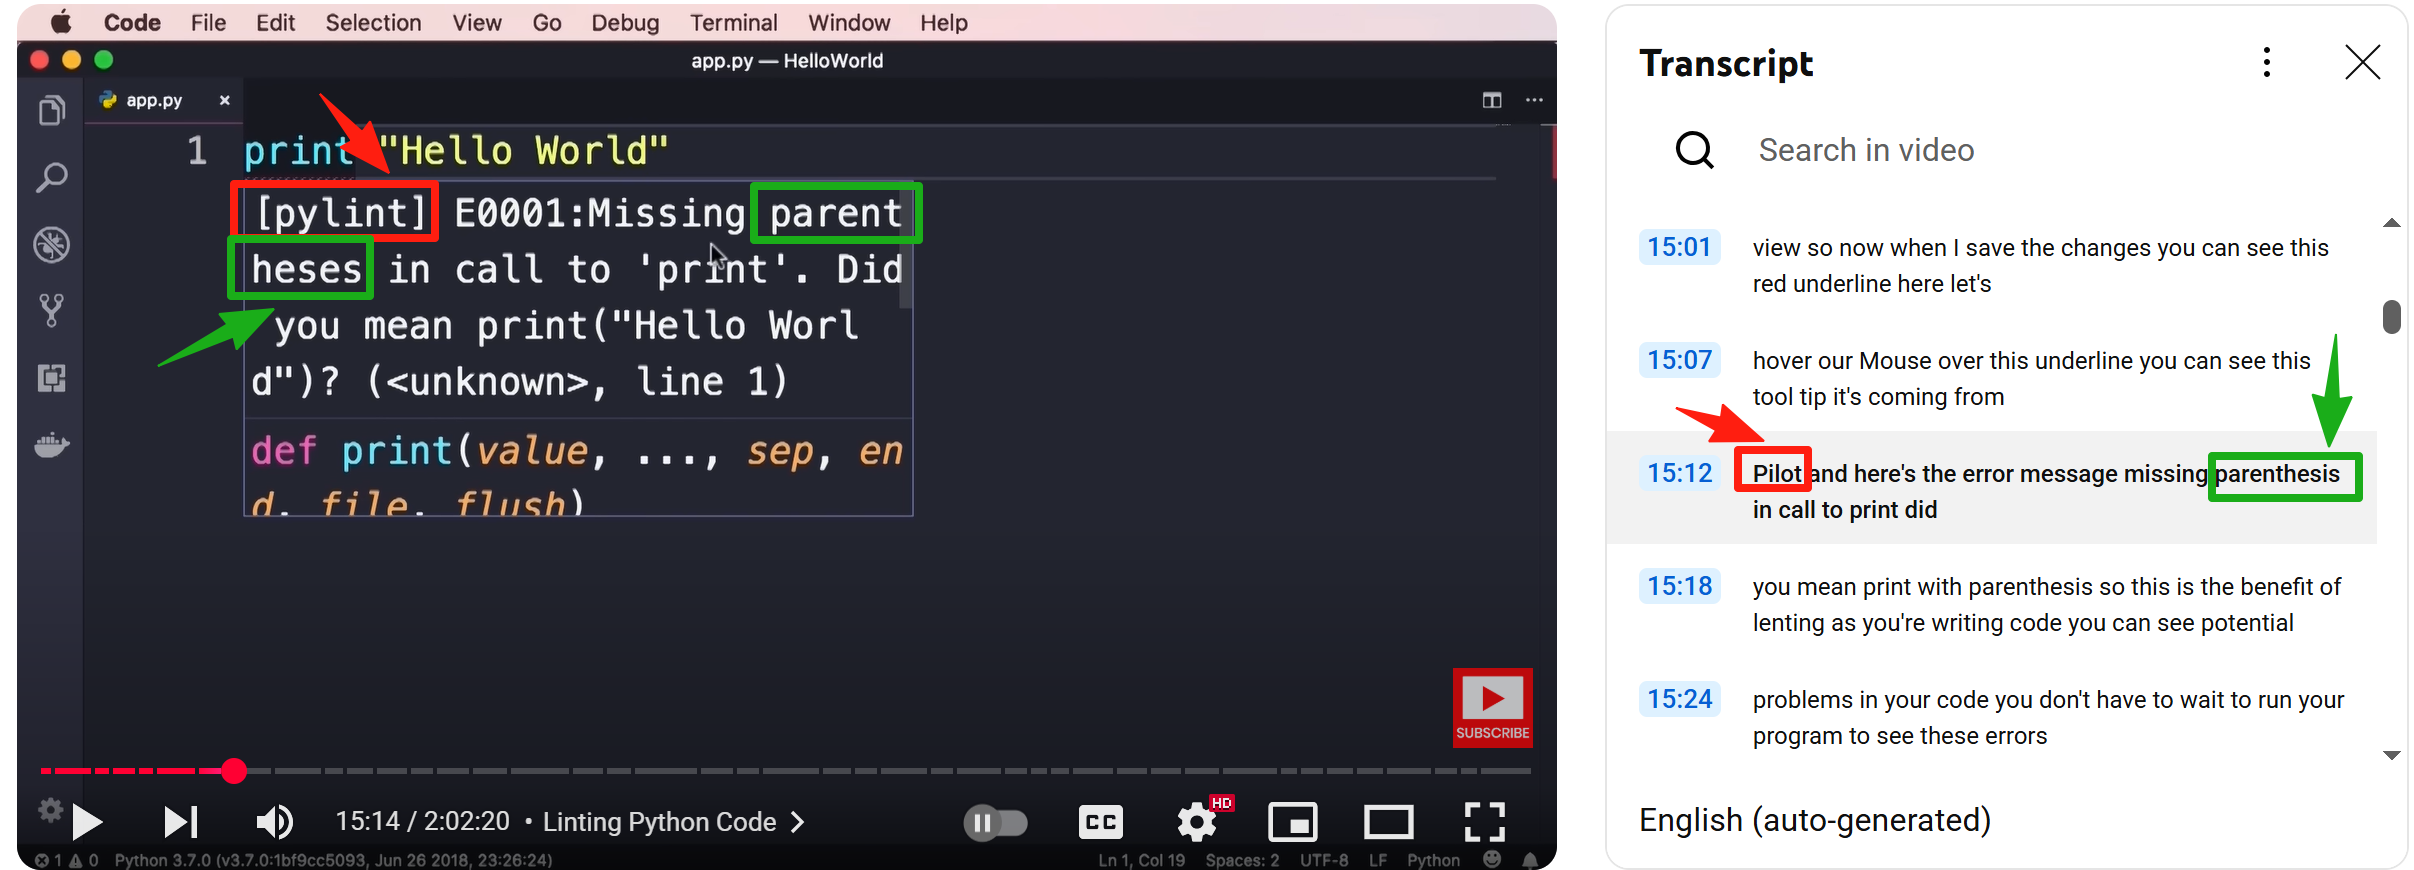The height and width of the screenshot is (870, 2414).
Task: Open the Apple menu
Action: pos(61,22)
